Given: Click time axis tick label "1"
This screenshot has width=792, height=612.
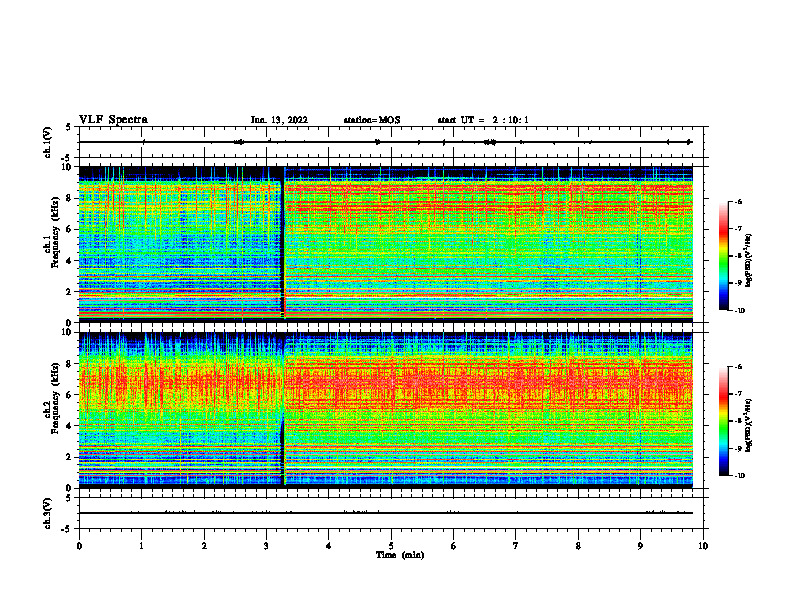Looking at the screenshot, I should point(141,546).
